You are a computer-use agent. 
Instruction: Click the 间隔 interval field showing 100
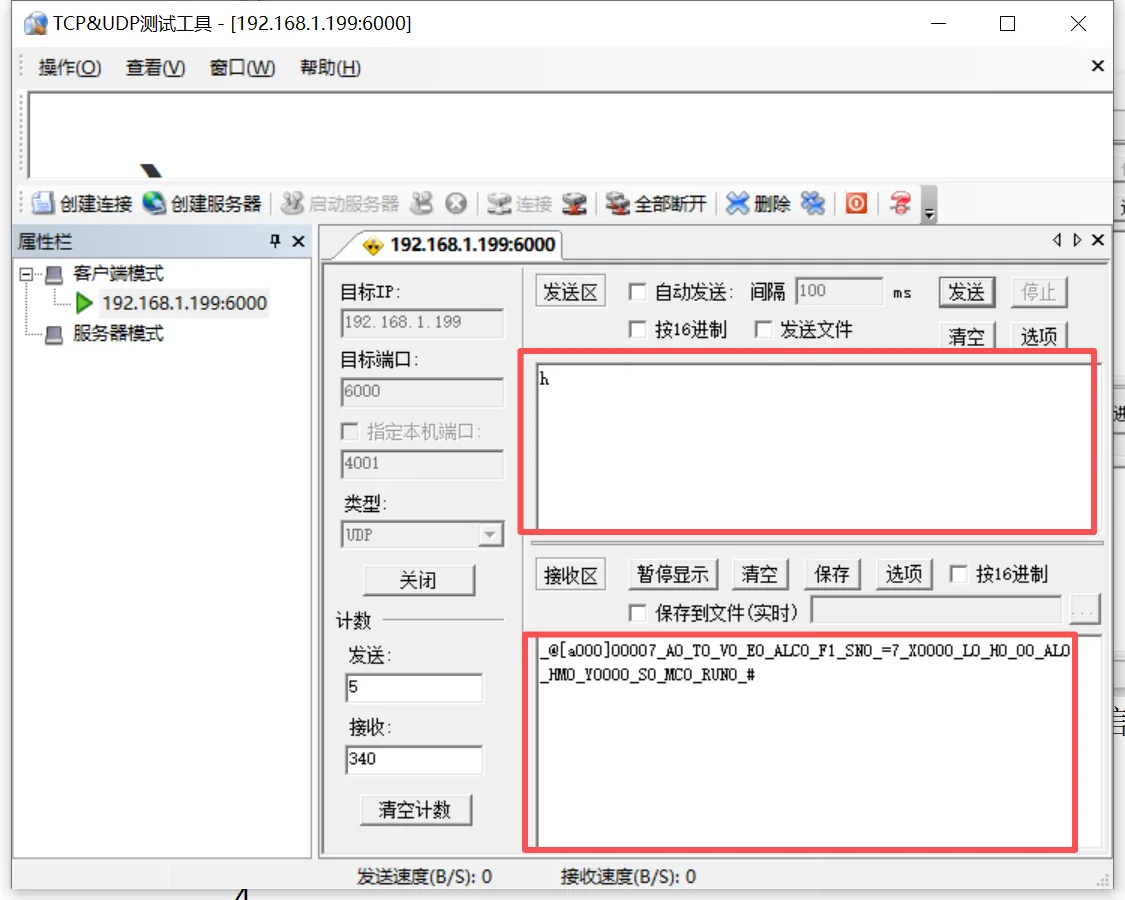coord(839,291)
